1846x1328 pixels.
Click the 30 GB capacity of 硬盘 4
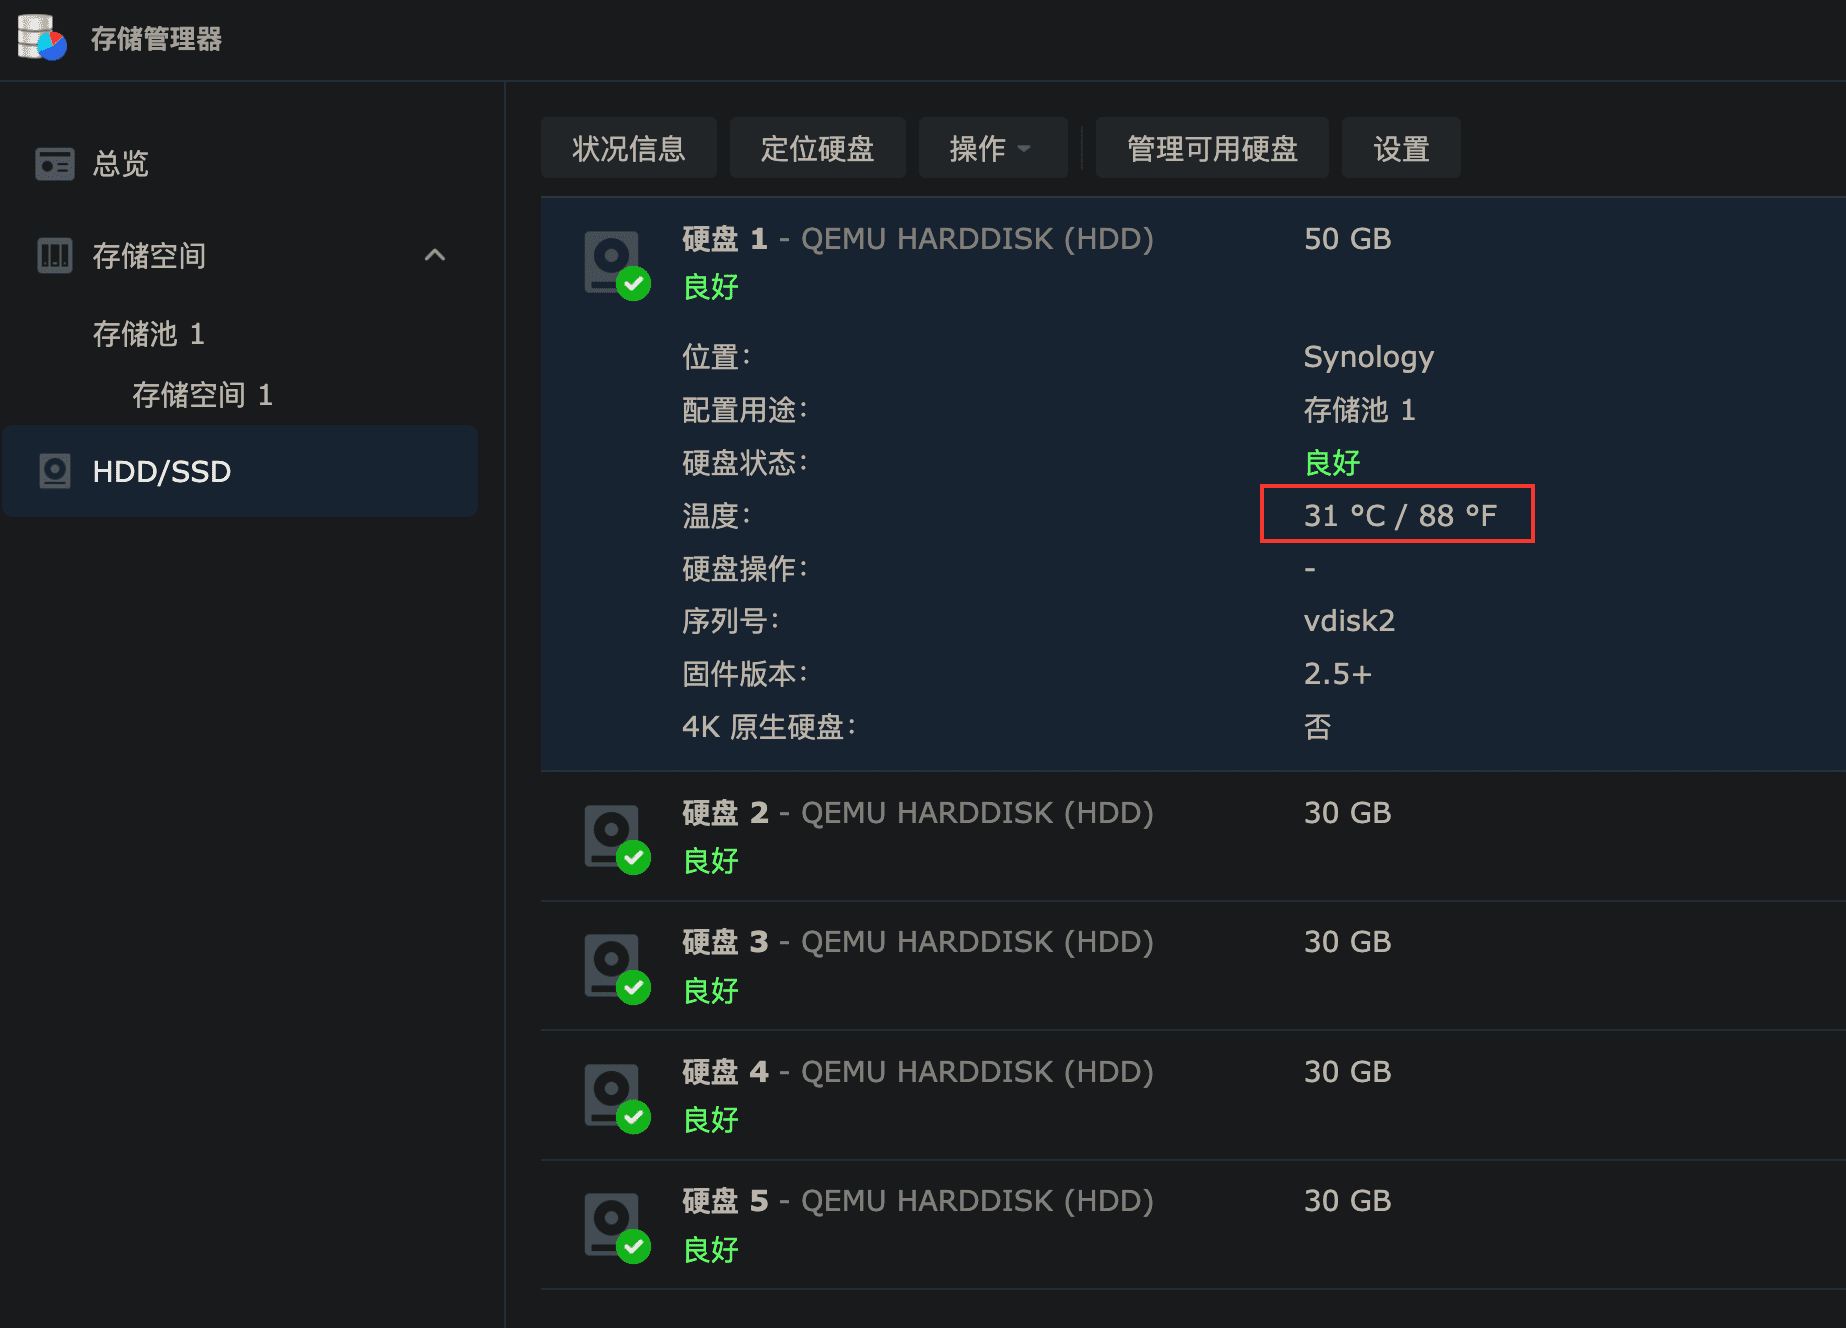(x=1347, y=1072)
